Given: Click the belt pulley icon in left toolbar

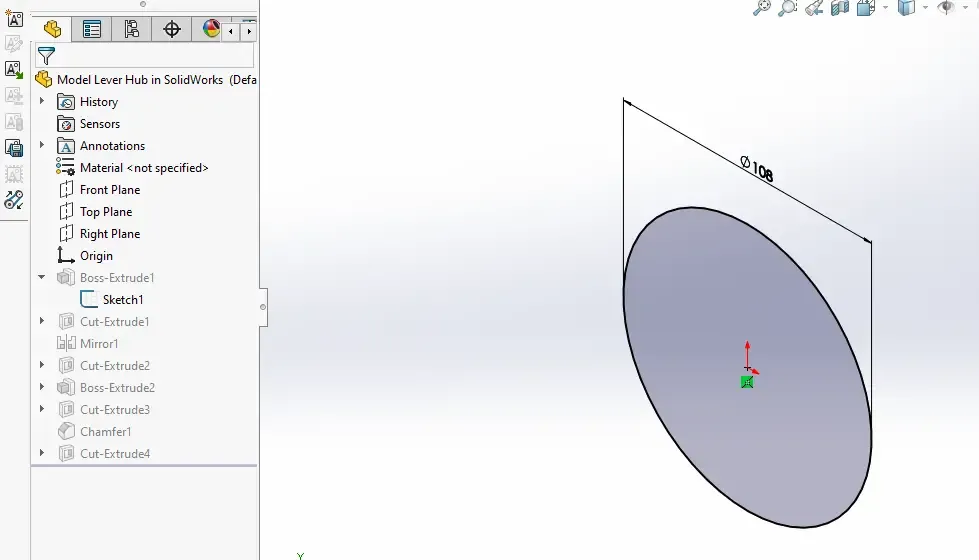Looking at the screenshot, I should pos(14,200).
